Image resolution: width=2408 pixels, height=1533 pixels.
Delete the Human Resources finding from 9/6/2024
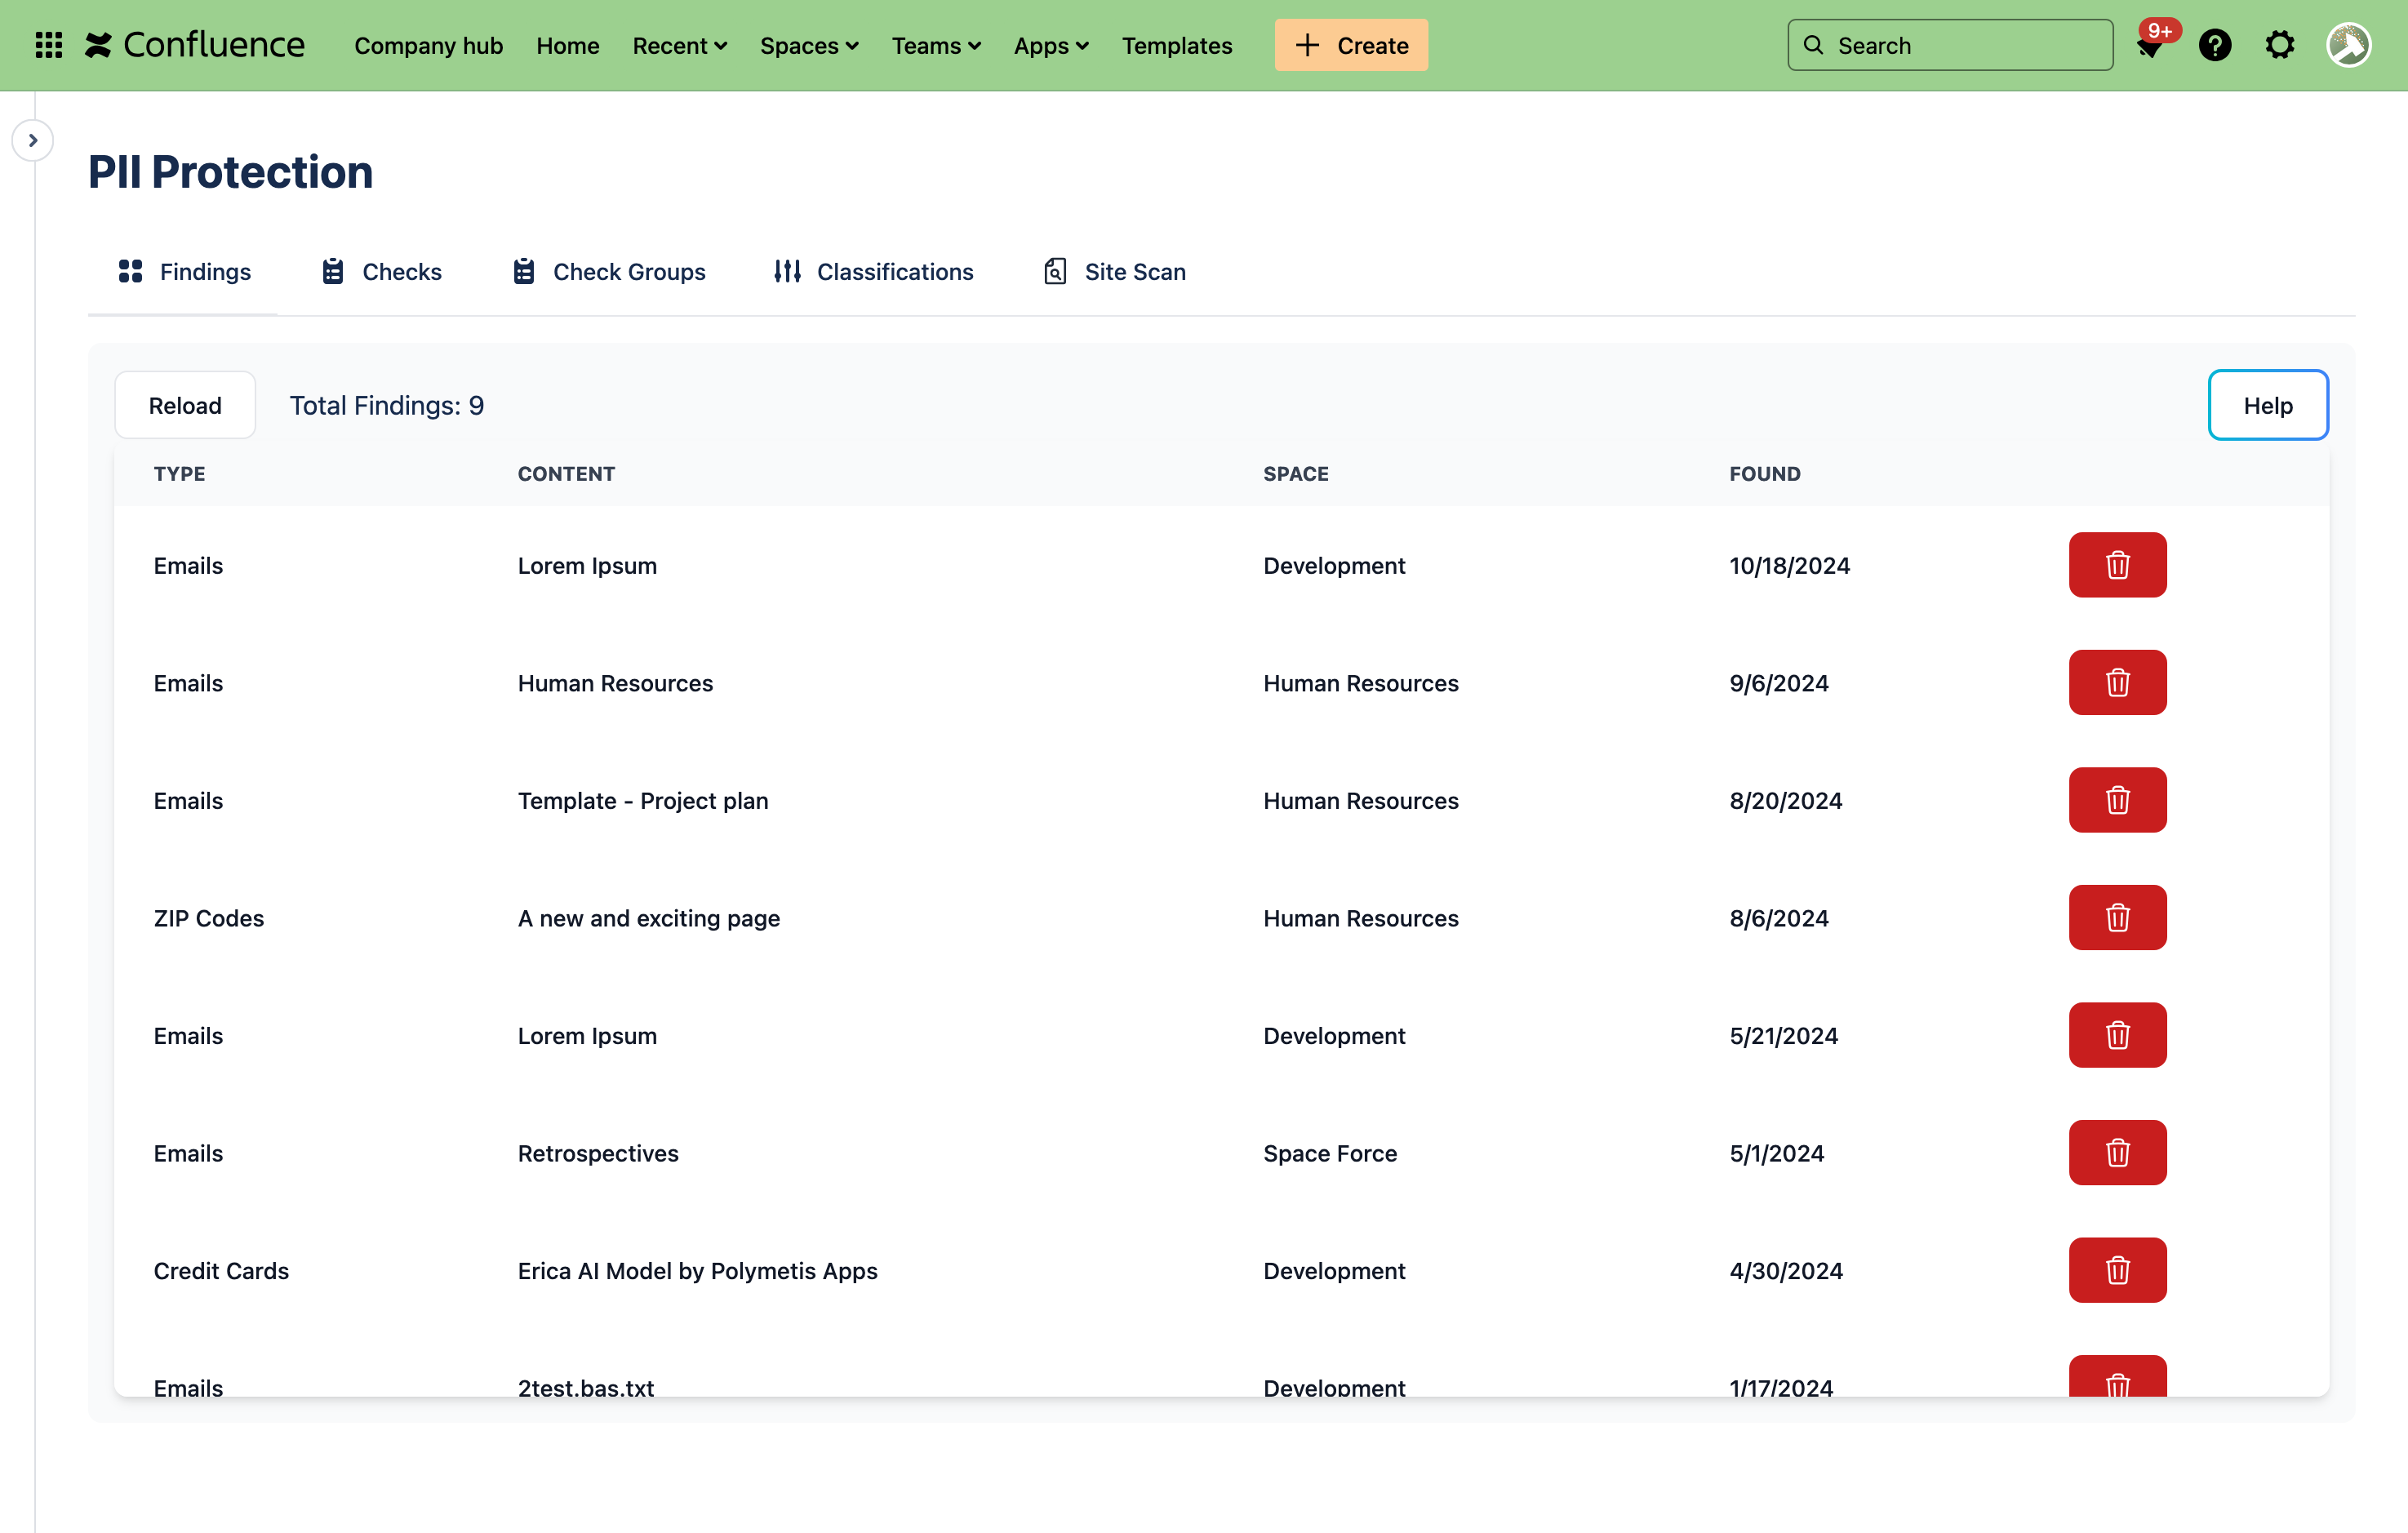click(2117, 682)
